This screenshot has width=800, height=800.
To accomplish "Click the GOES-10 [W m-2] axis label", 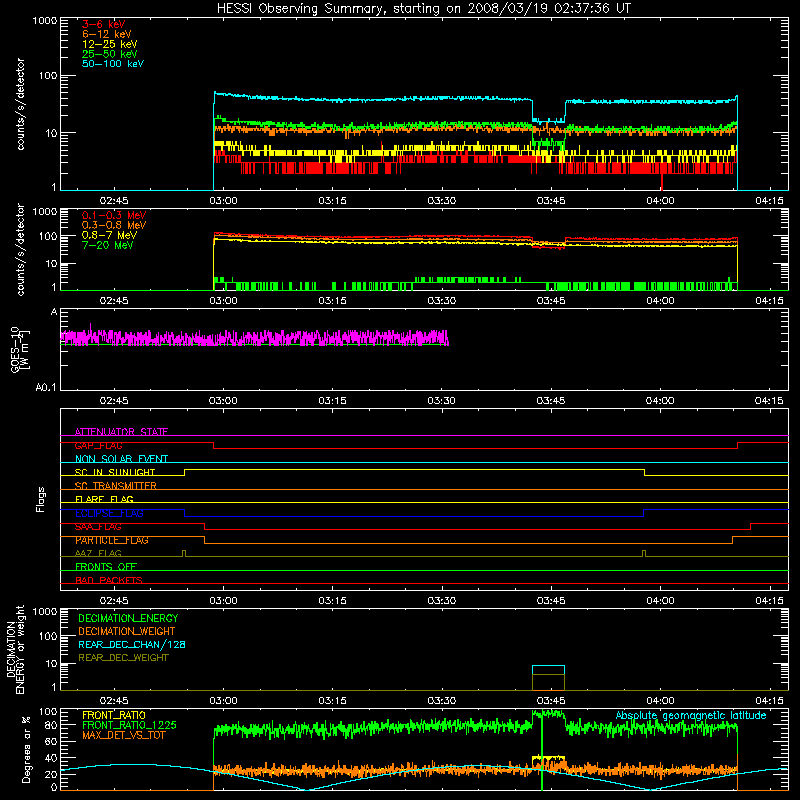I will (x=19, y=349).
